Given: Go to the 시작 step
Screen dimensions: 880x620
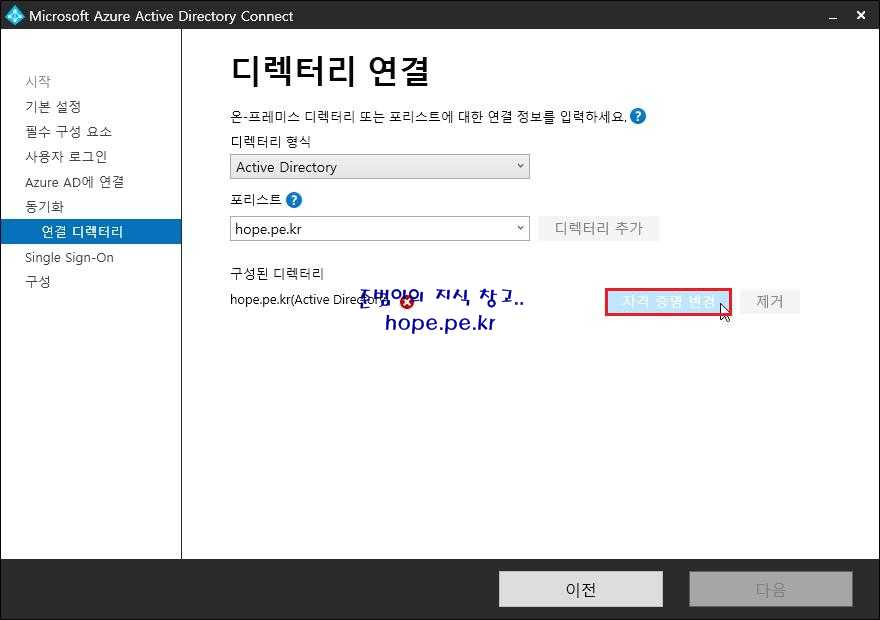Looking at the screenshot, I should [x=38, y=82].
